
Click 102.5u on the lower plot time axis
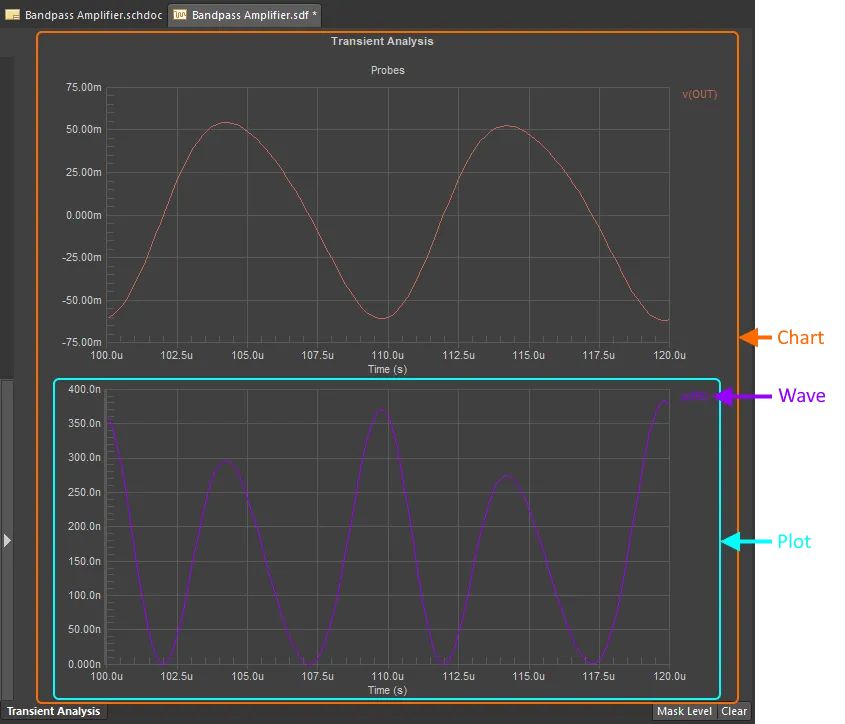(177, 676)
